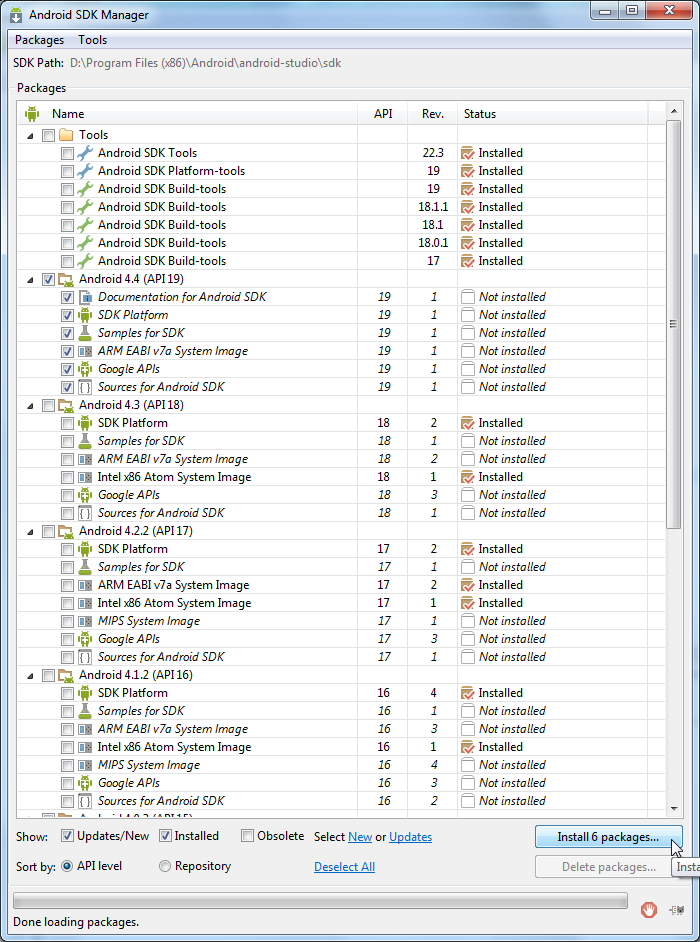Uncheck the Android 4.4 (API 19) group checkbox
This screenshot has height=942, width=700.
(48, 279)
